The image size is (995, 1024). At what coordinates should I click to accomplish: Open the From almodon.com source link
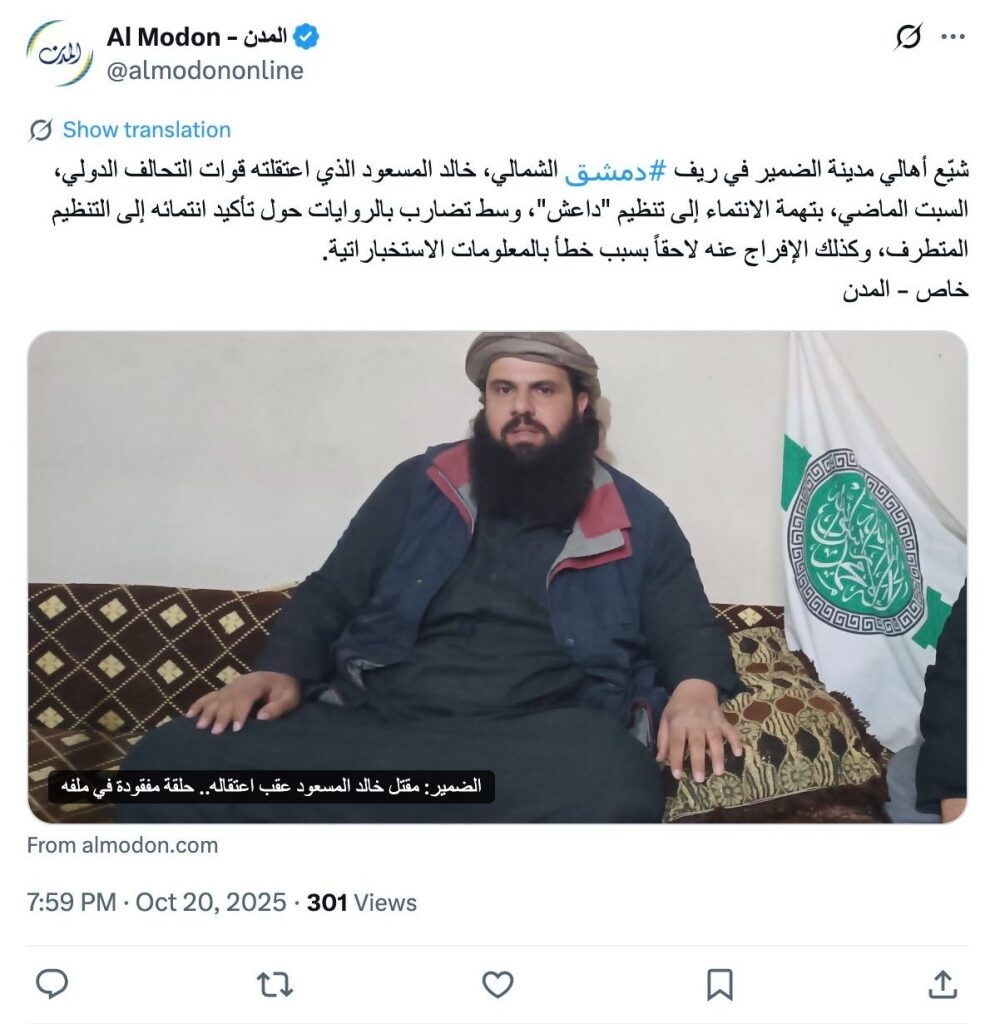pyautogui.click(x=122, y=845)
